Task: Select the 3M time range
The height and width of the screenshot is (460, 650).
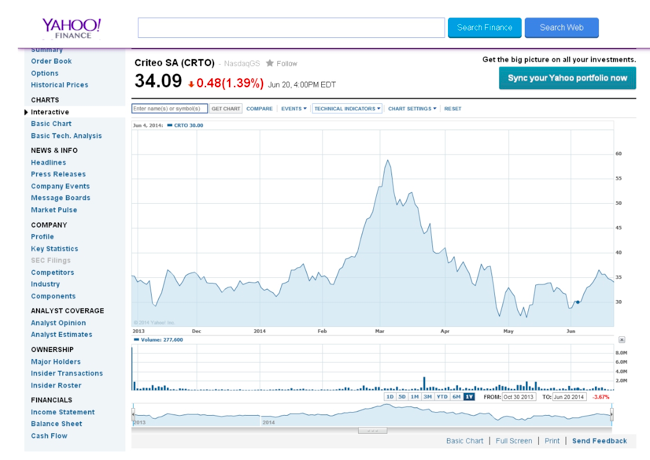Action: point(427,397)
